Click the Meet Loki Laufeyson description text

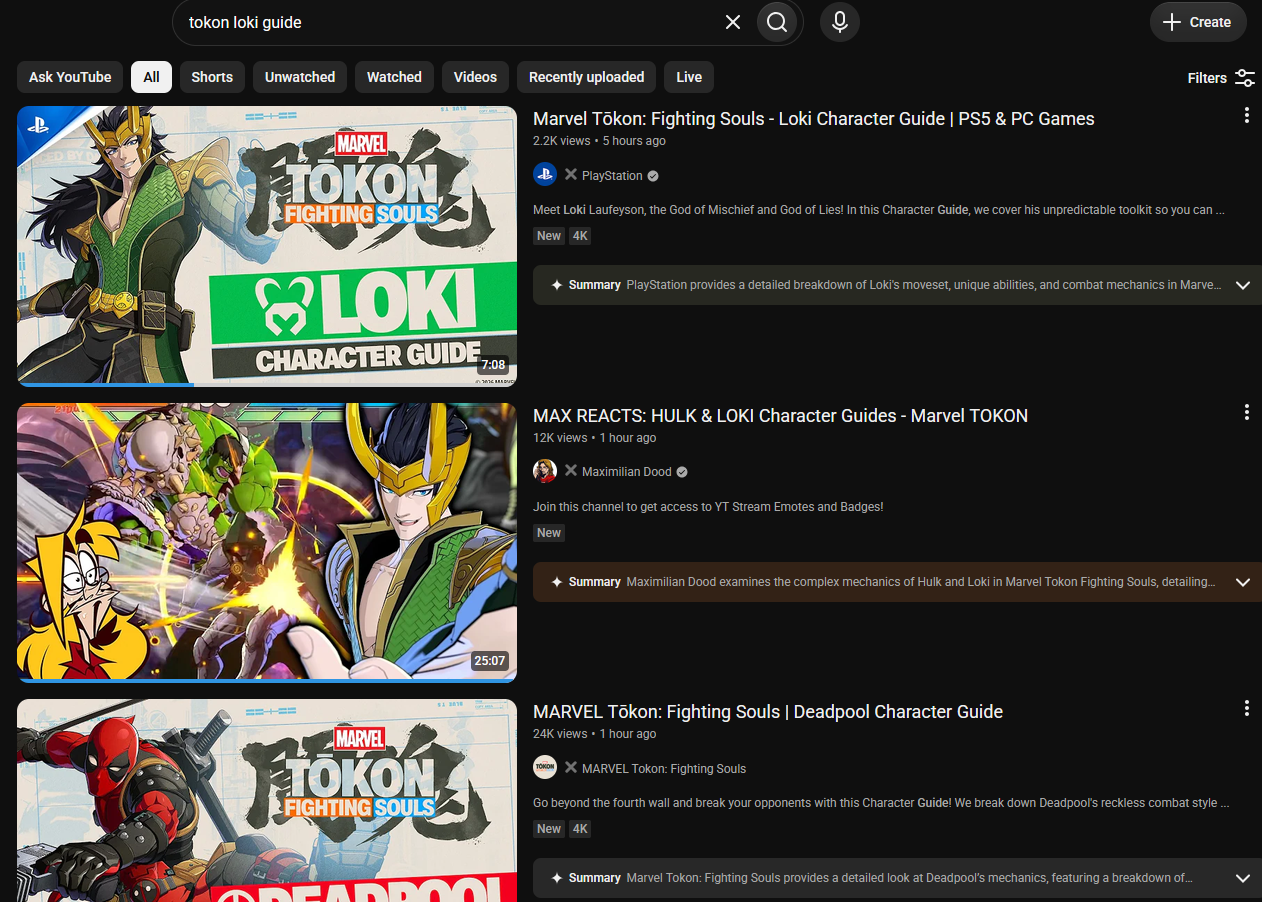[879, 210]
